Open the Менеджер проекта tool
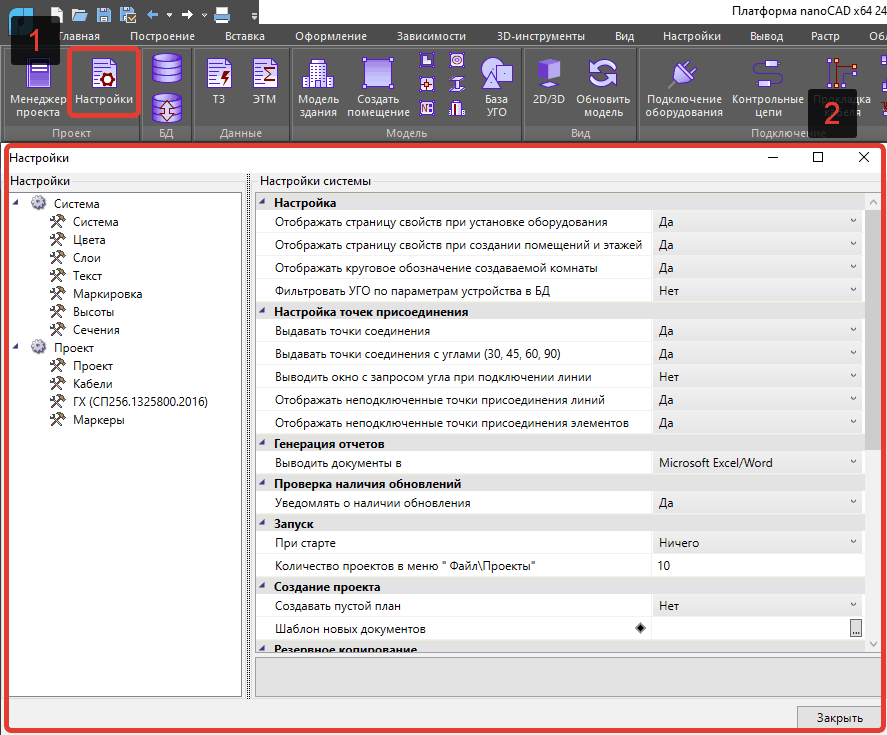This screenshot has width=887, height=735. [x=38, y=86]
